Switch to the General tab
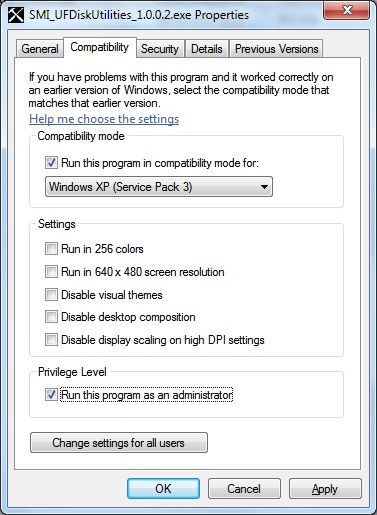 40,49
